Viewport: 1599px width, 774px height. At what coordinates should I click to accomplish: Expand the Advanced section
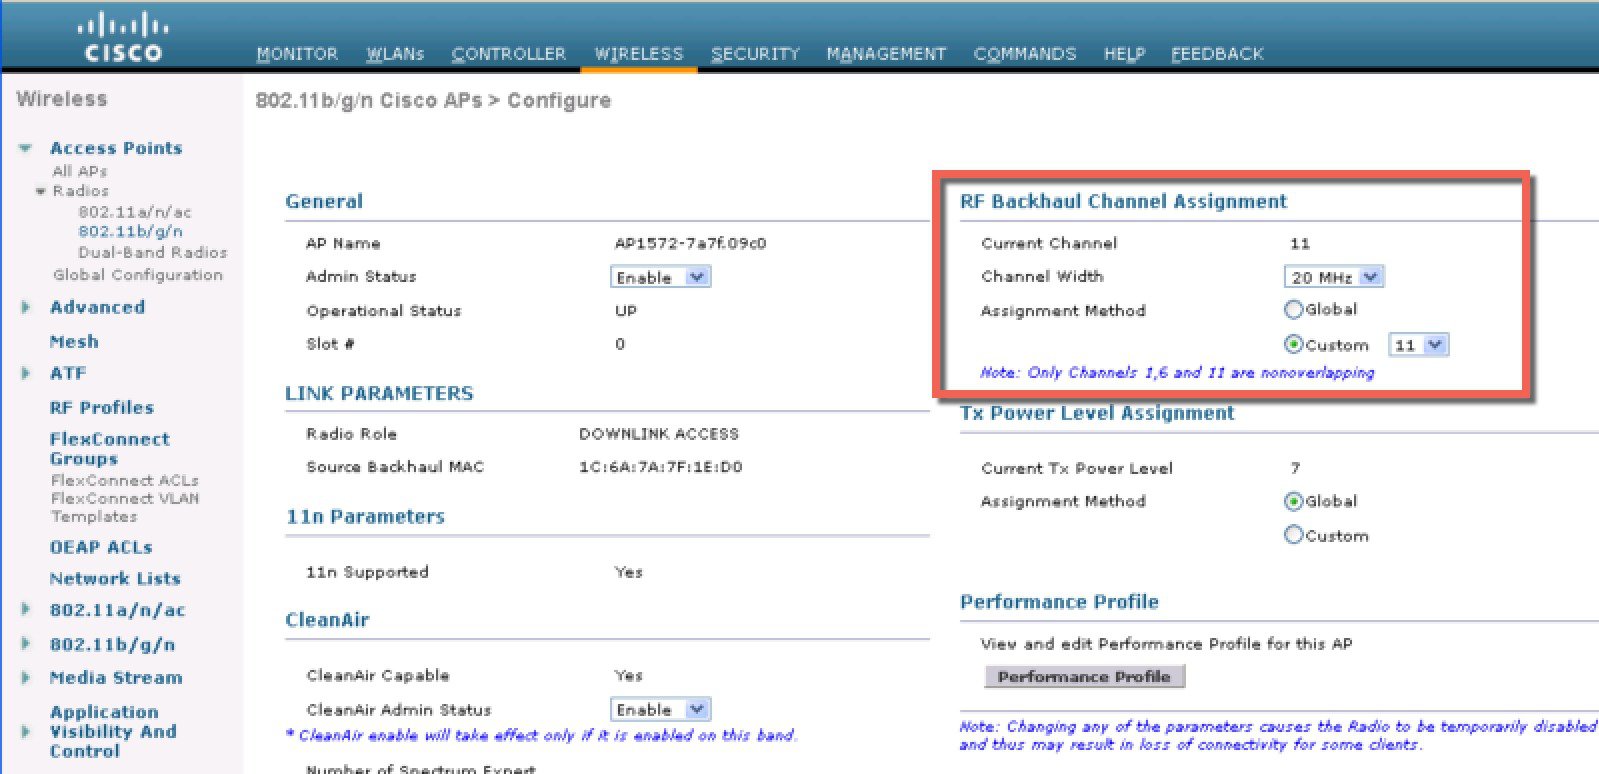(x=25, y=307)
